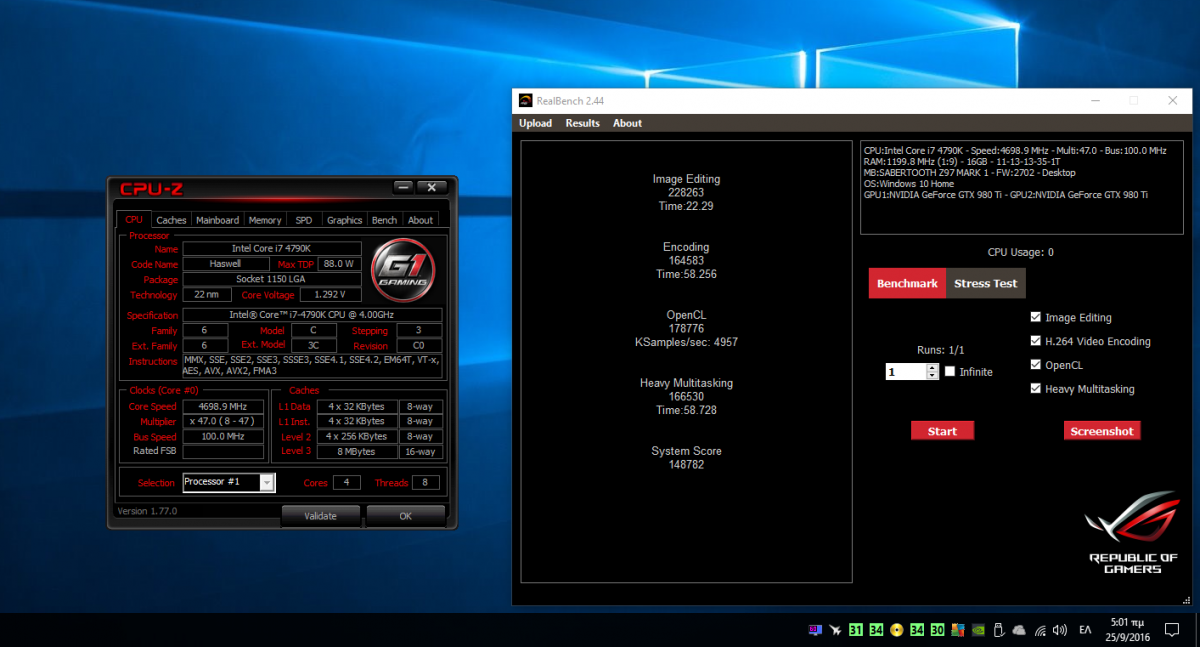The height and width of the screenshot is (647, 1200).
Task: Expand the Processor #1 selection dropdown
Action: pyautogui.click(x=267, y=483)
